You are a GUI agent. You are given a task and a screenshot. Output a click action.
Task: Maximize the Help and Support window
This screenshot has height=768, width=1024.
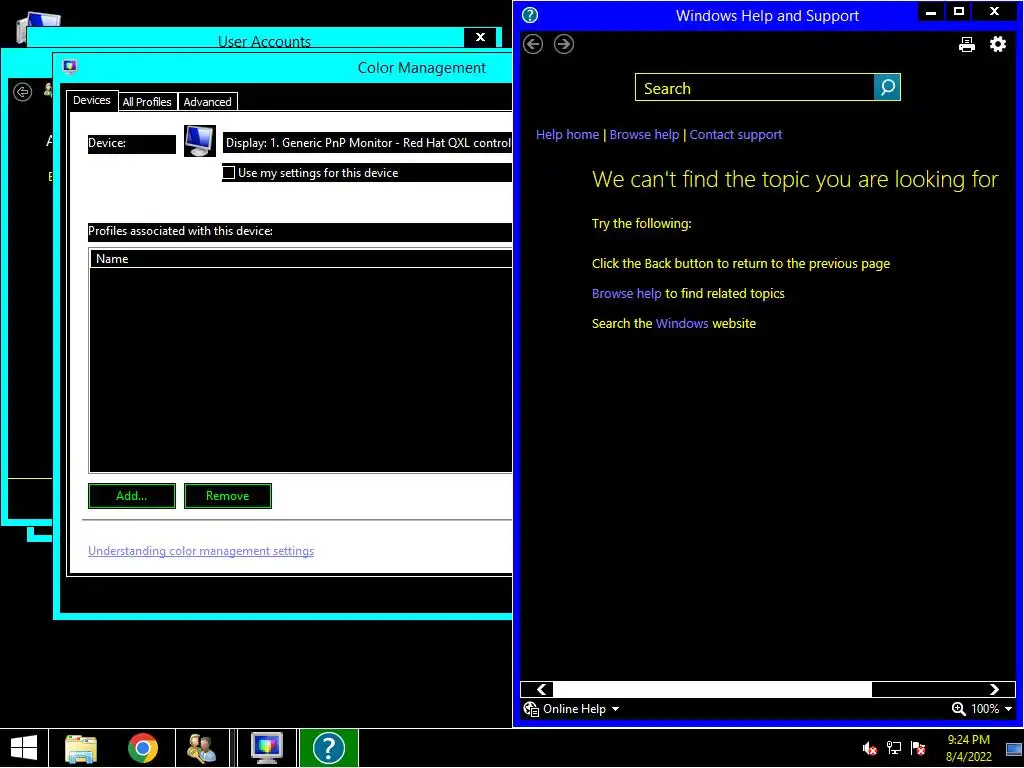pos(959,11)
